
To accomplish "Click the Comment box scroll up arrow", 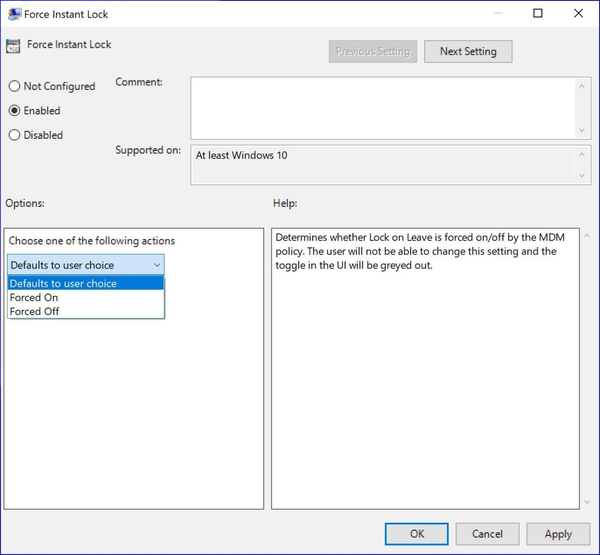I will point(582,87).
